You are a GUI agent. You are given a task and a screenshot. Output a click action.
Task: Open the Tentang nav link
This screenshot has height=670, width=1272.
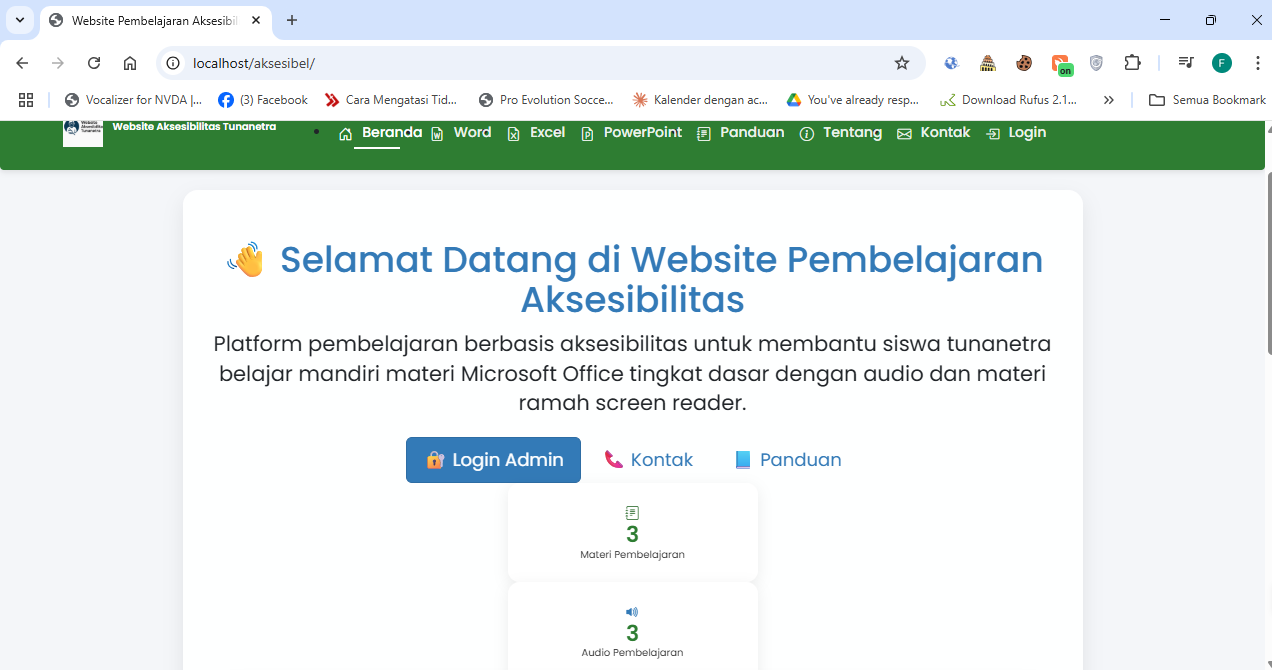pyautogui.click(x=841, y=133)
